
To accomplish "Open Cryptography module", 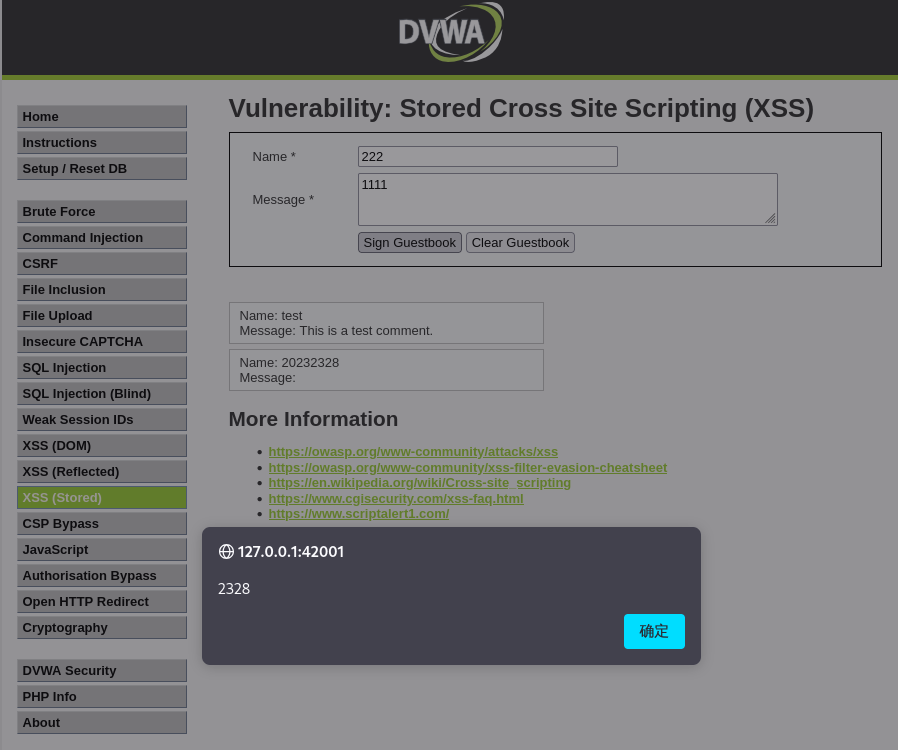I will [102, 628].
